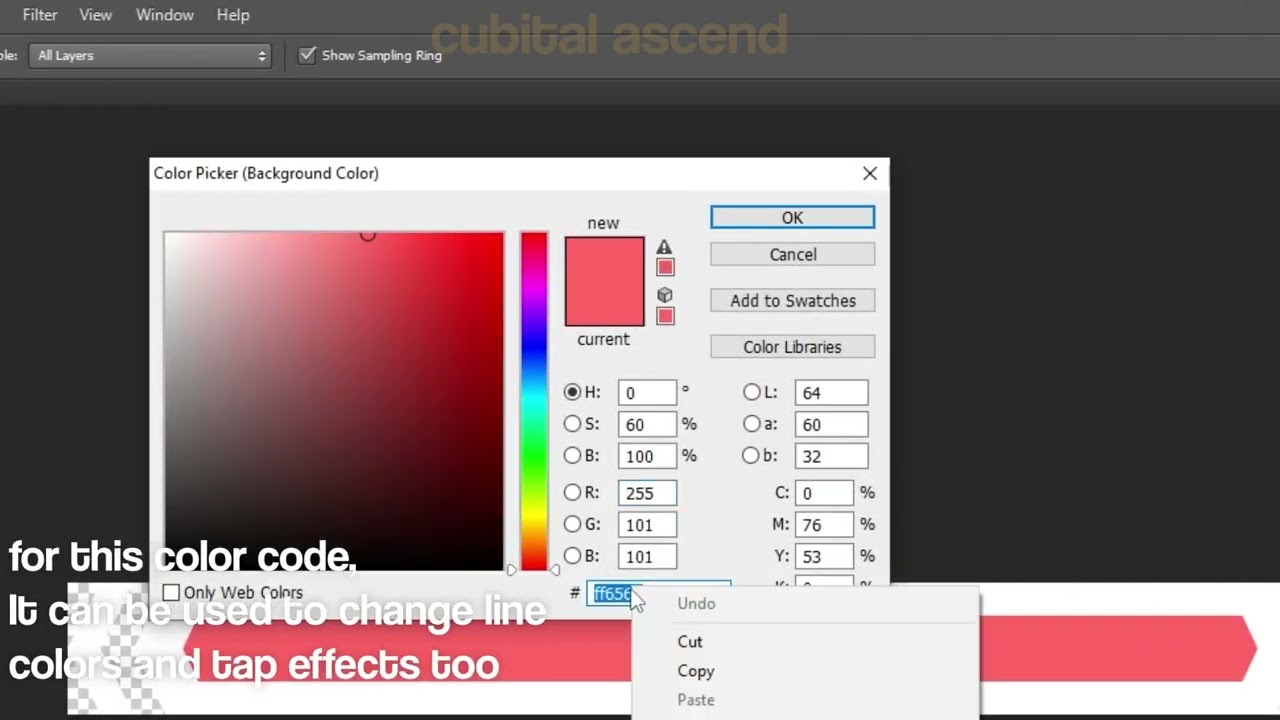Open the Help menu
Image resolution: width=1280 pixels, height=720 pixels.
coord(233,15)
